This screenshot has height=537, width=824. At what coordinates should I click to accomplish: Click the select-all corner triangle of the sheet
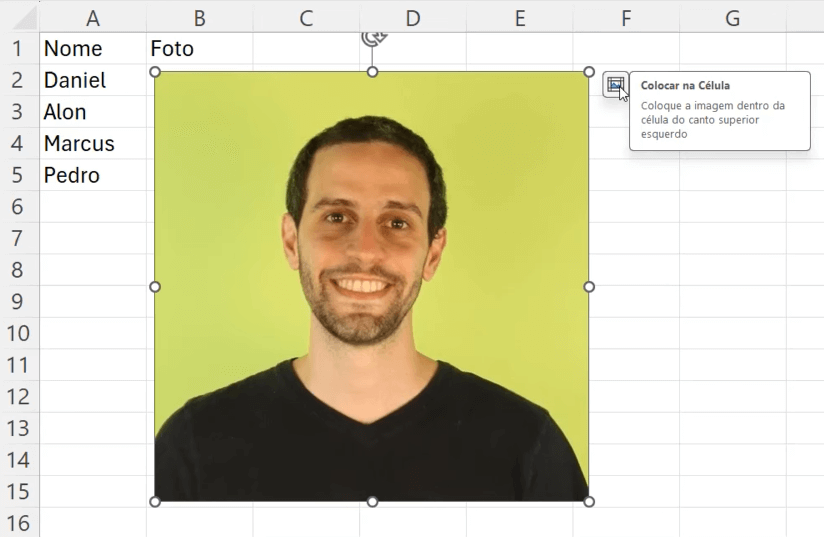coord(24,19)
